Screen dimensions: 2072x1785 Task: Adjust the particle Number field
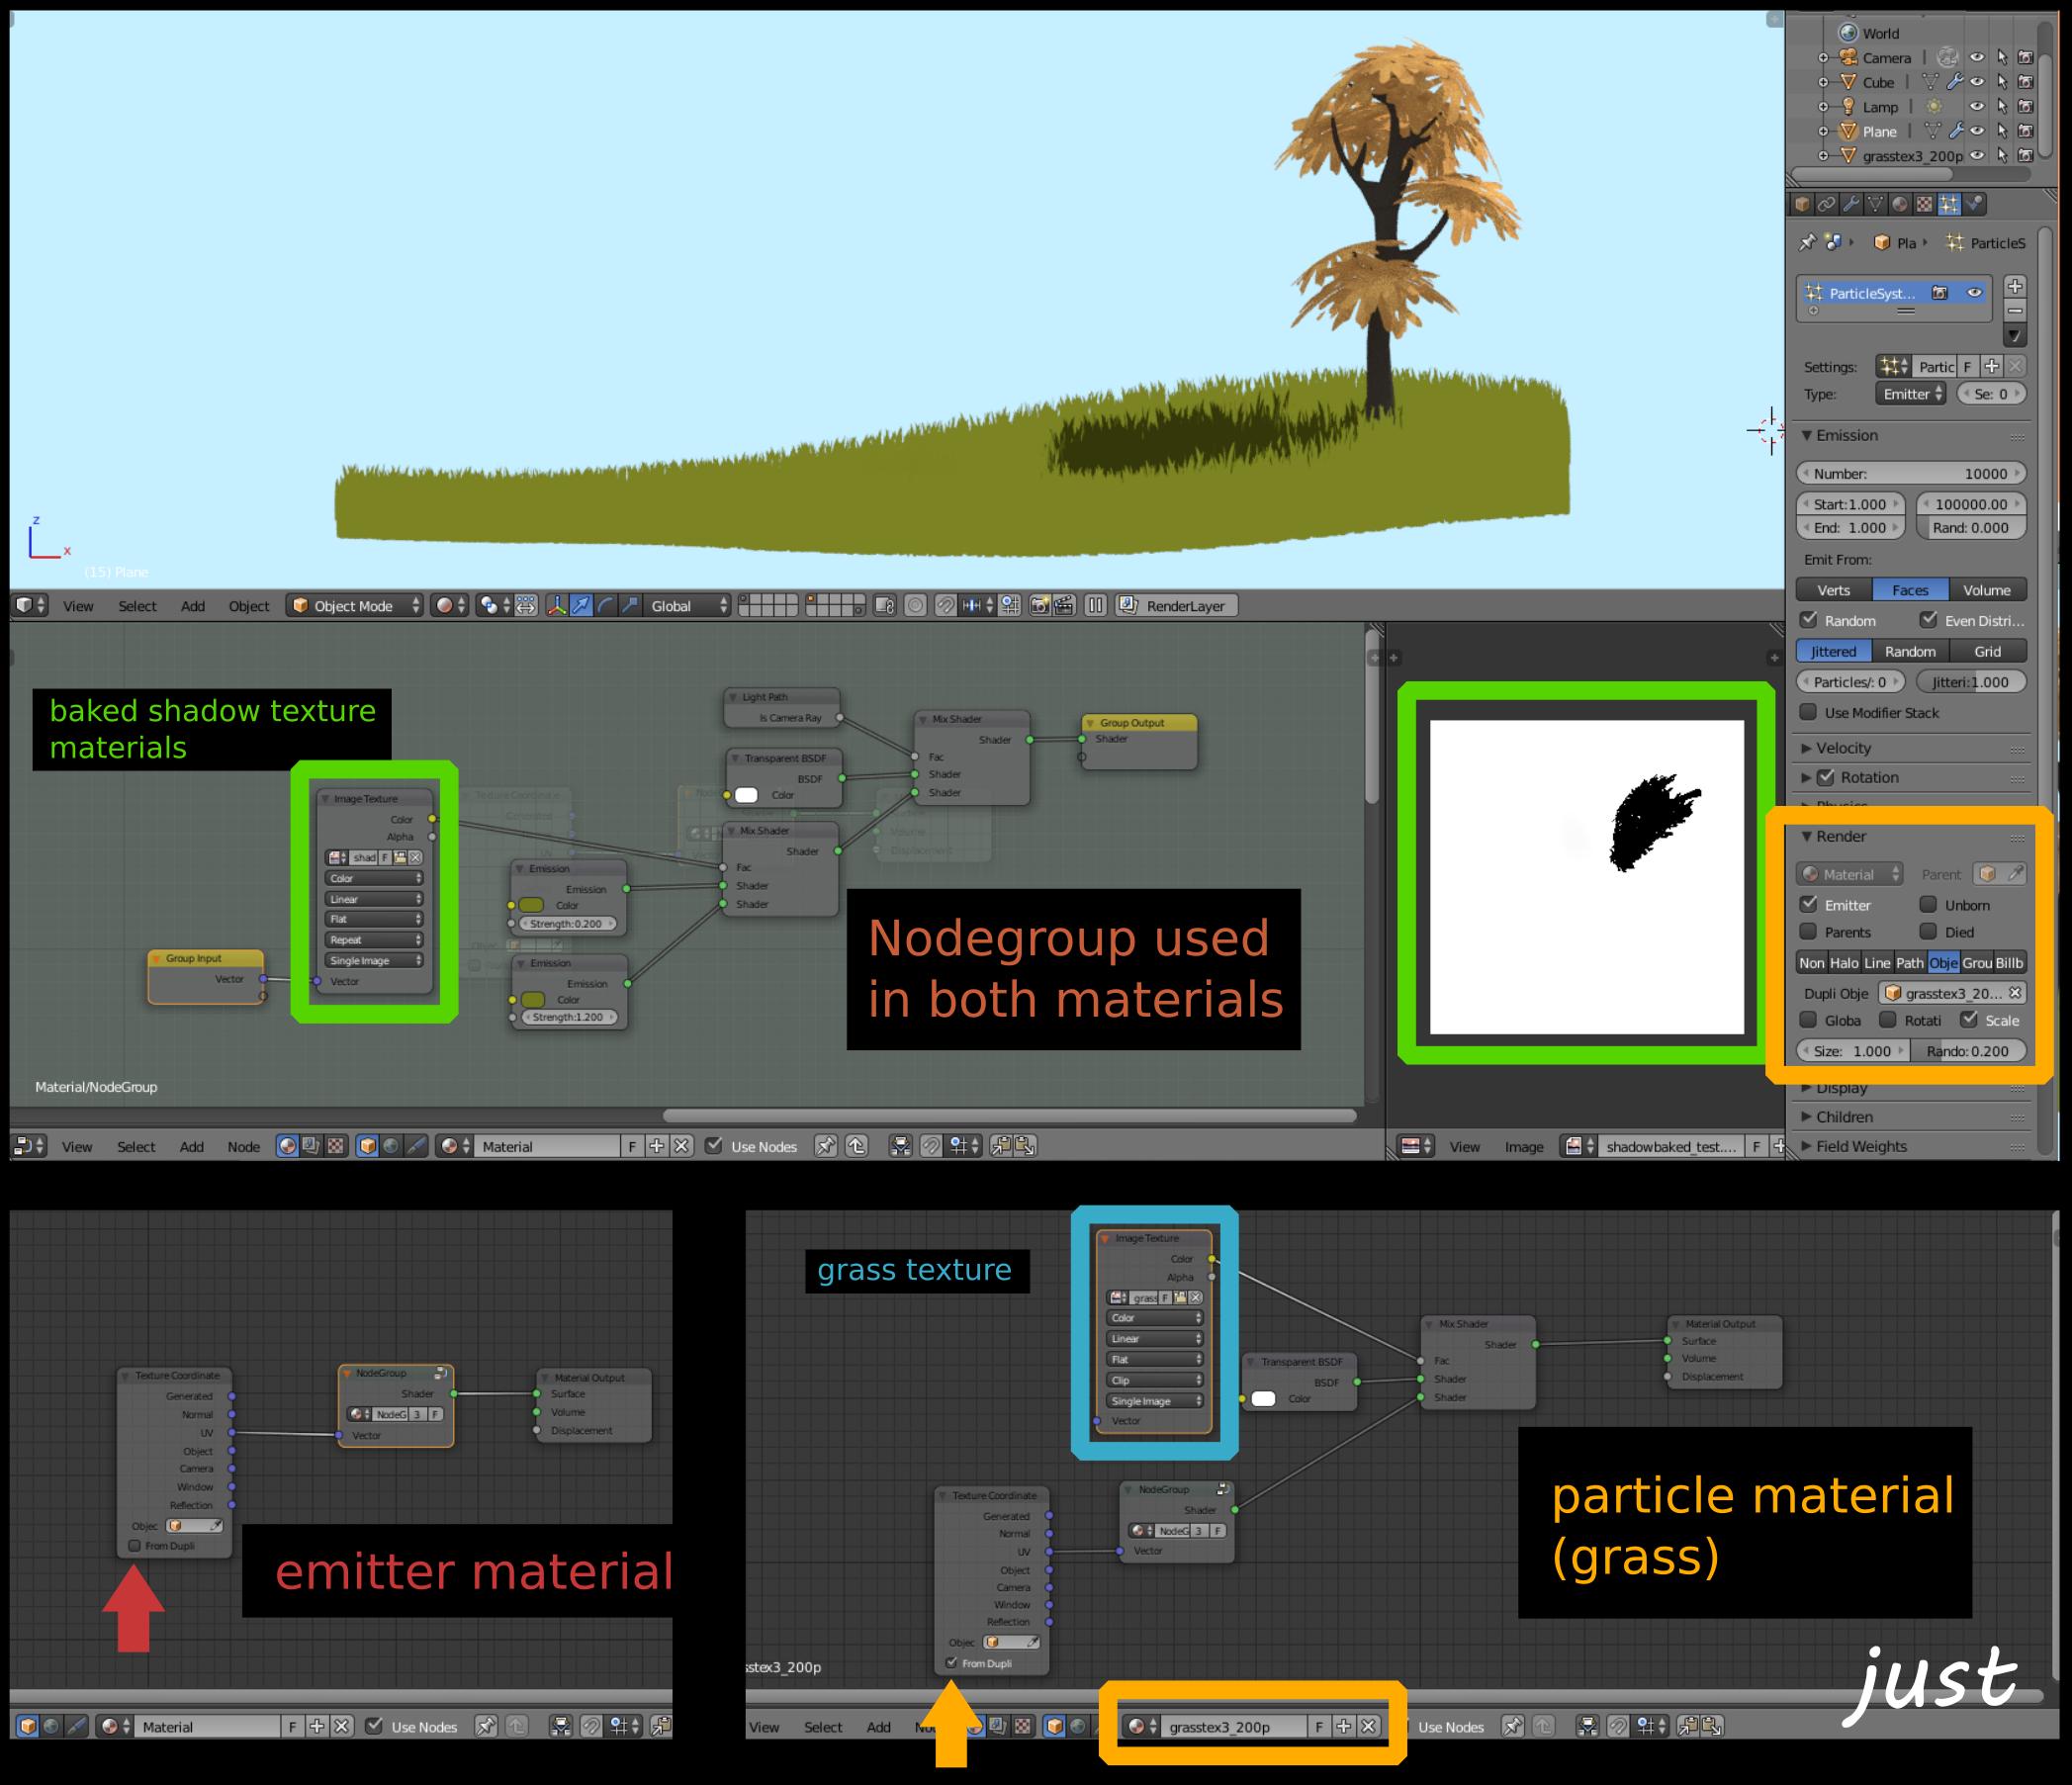tap(1911, 474)
